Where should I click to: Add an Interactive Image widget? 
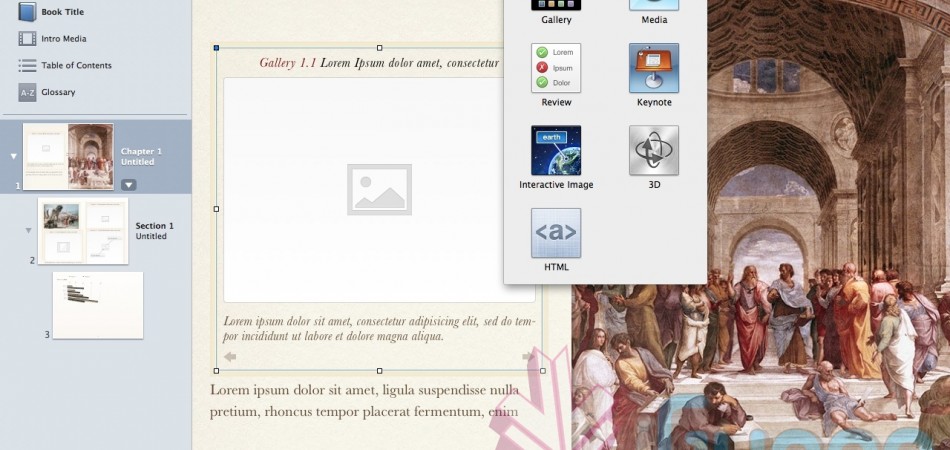click(556, 151)
